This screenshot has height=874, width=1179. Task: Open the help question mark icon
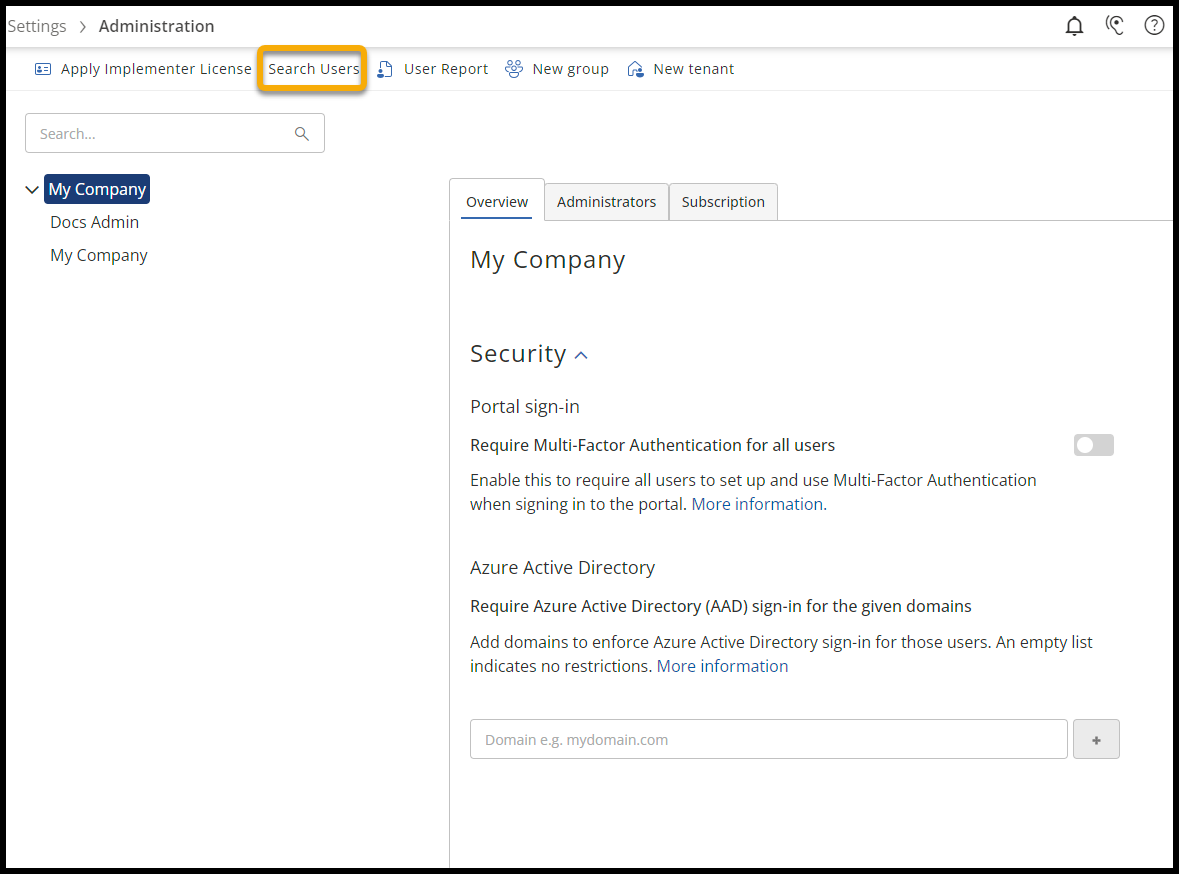pyautogui.click(x=1154, y=26)
